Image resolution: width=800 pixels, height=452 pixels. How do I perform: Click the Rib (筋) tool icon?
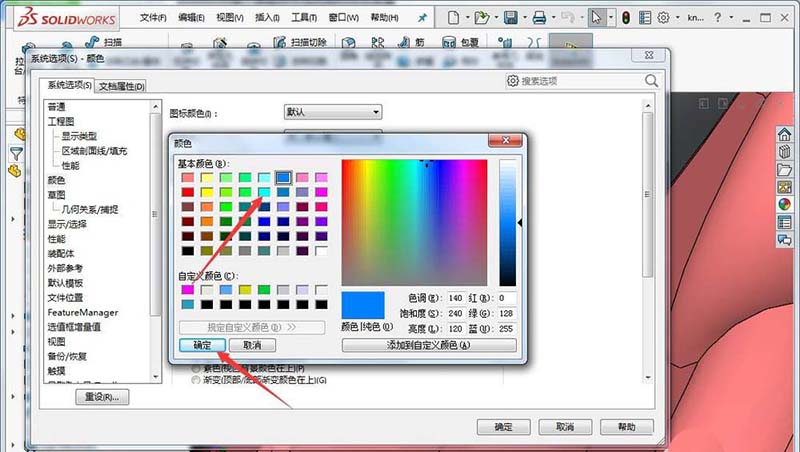click(x=404, y=42)
